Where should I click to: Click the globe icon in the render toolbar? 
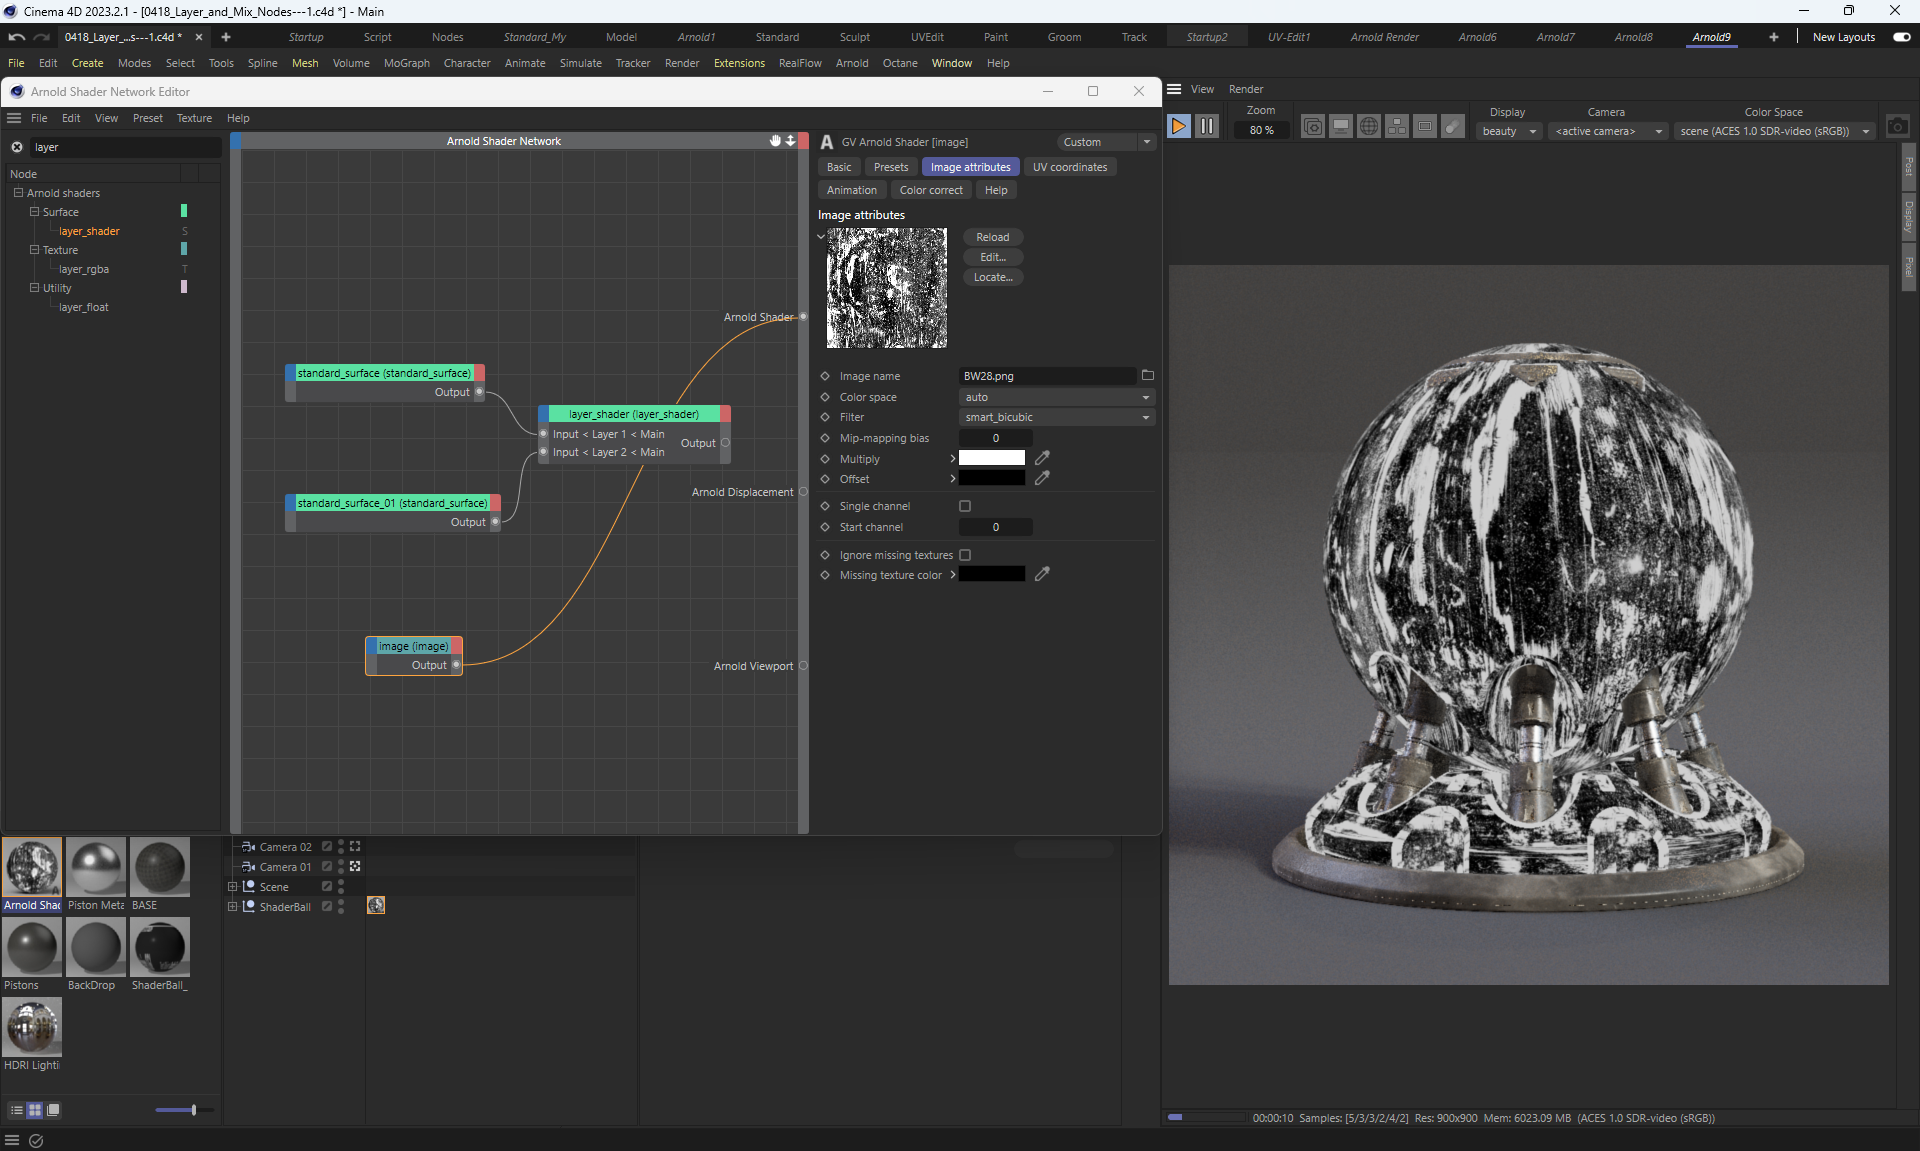[x=1369, y=126]
